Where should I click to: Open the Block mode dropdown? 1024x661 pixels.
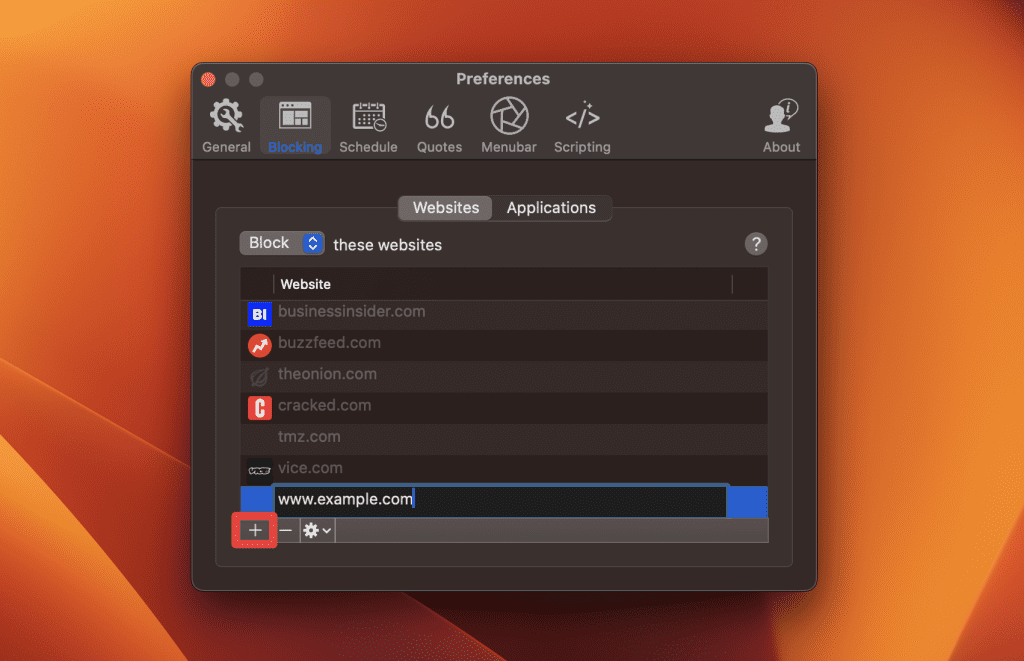point(282,243)
